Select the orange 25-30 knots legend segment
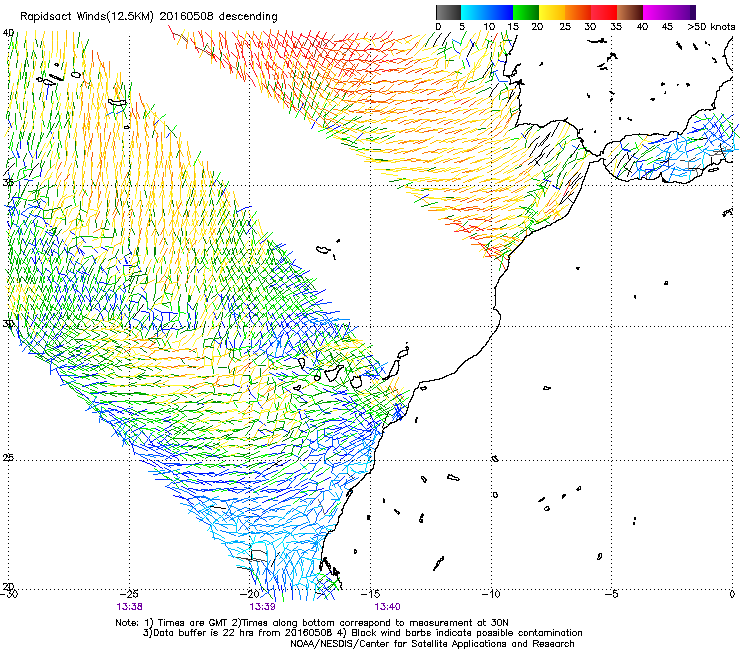740x650 pixels. coord(578,12)
